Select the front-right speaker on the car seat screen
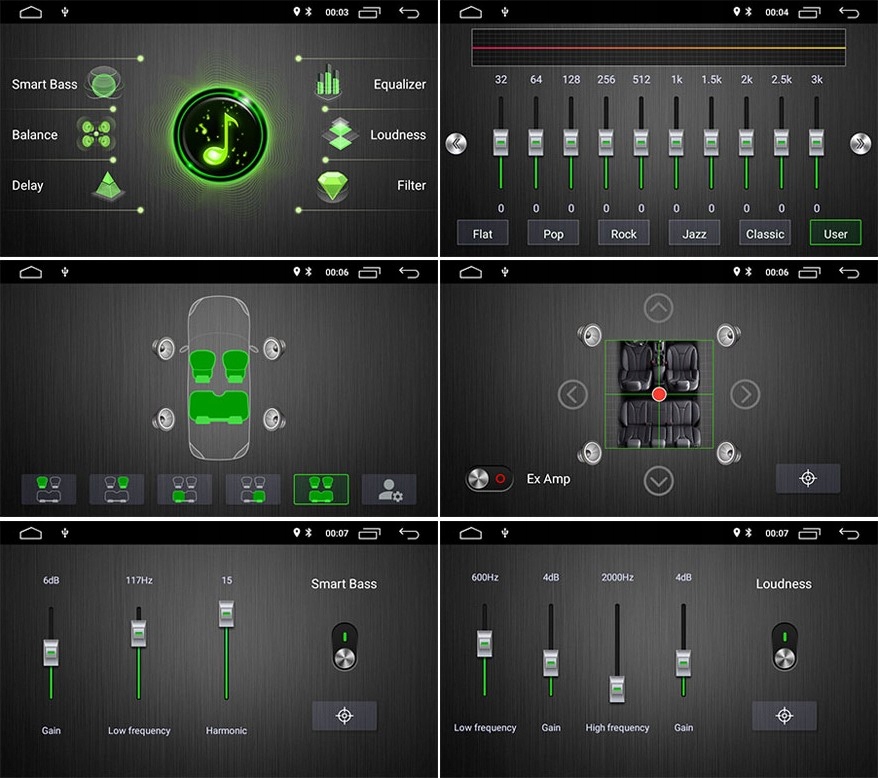The image size is (878, 778). coord(274,348)
